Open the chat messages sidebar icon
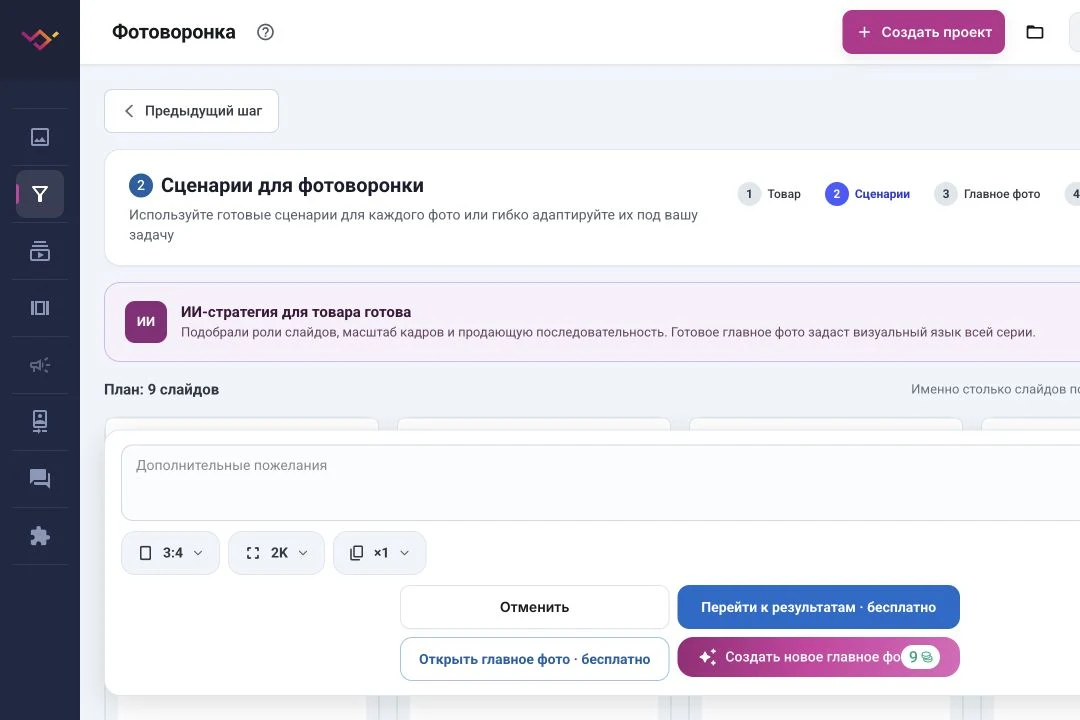The height and width of the screenshot is (720, 1080). pos(40,478)
